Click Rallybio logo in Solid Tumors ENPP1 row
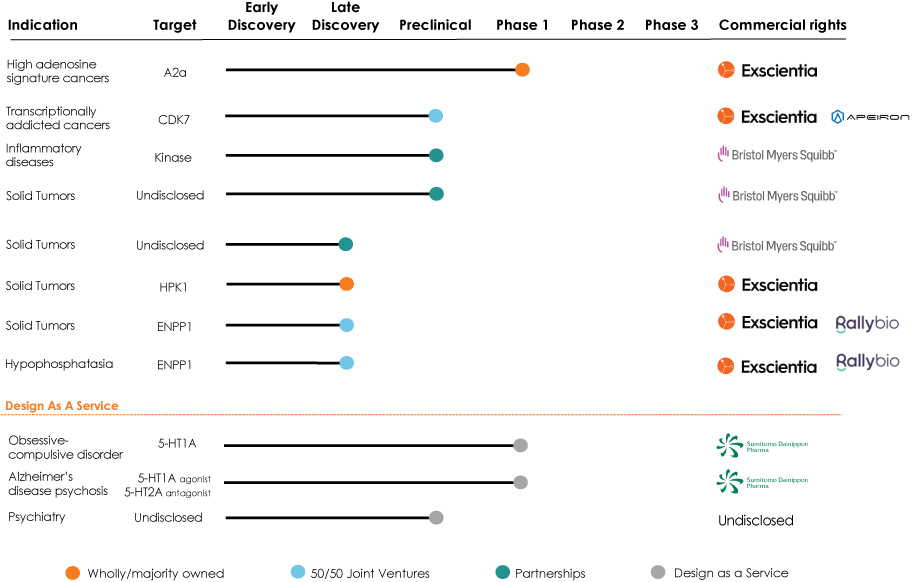The image size is (912, 582). pos(867,324)
